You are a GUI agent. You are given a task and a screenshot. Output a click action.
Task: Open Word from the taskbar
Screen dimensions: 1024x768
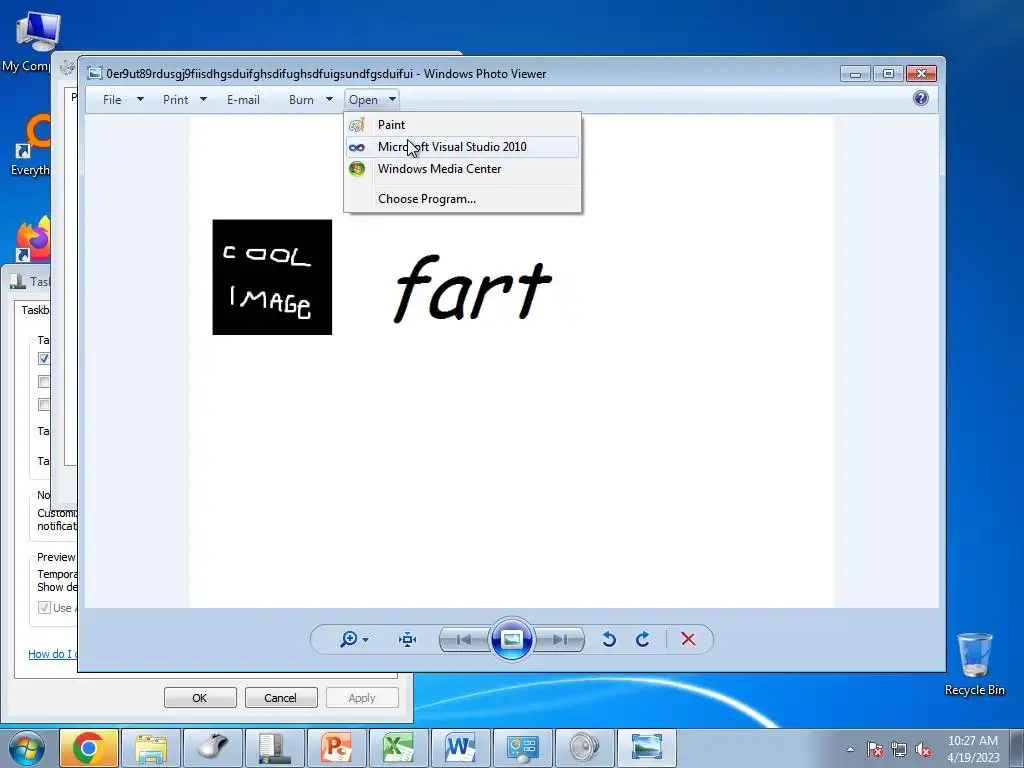pyautogui.click(x=460, y=748)
